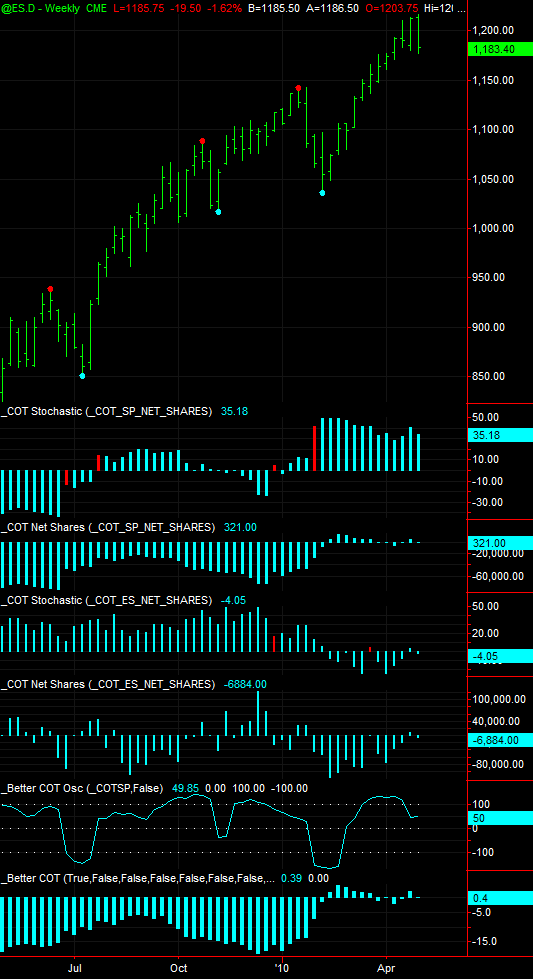This screenshot has width=533, height=979.
Task: Click the cyan 321.00 axis value tag
Action: tap(500, 543)
